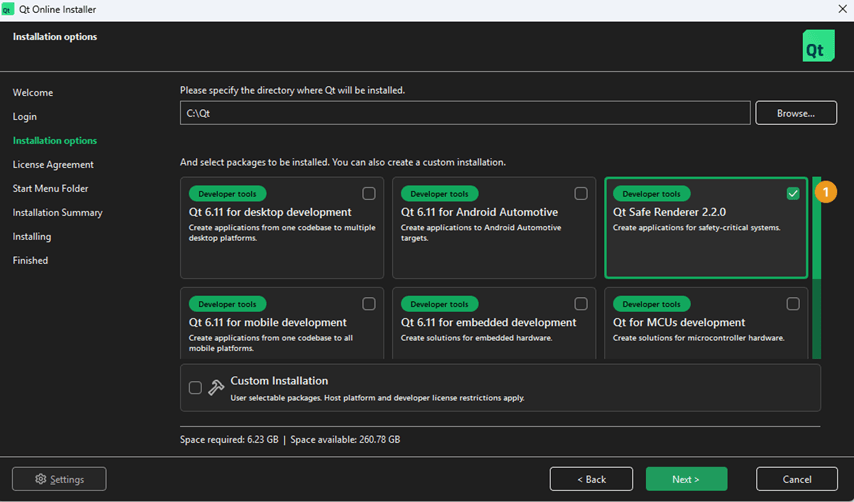Proceed with the Next > button
This screenshot has width=854, height=502.
tap(686, 479)
